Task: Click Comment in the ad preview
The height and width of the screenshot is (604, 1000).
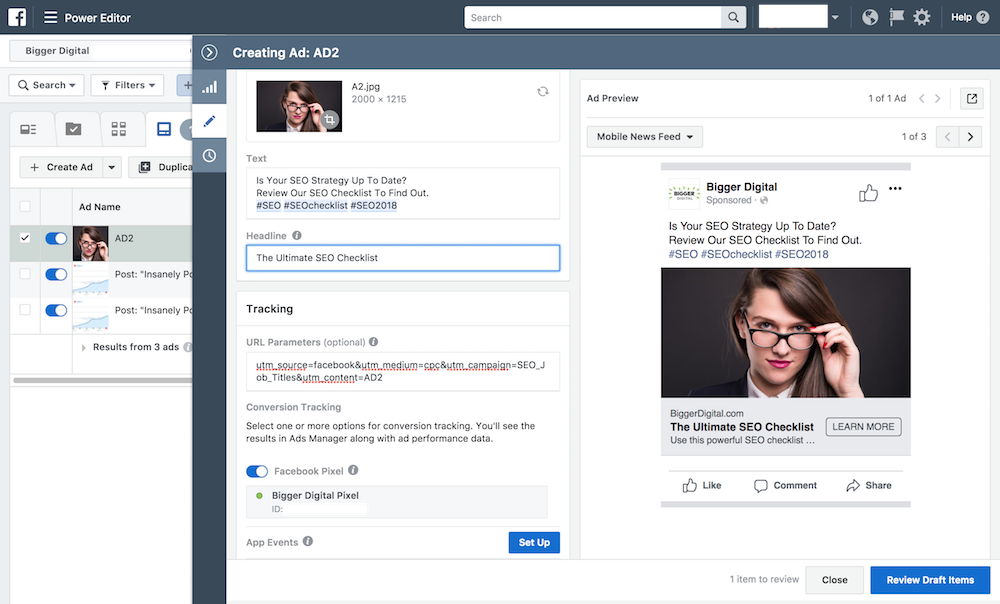Action: 785,485
